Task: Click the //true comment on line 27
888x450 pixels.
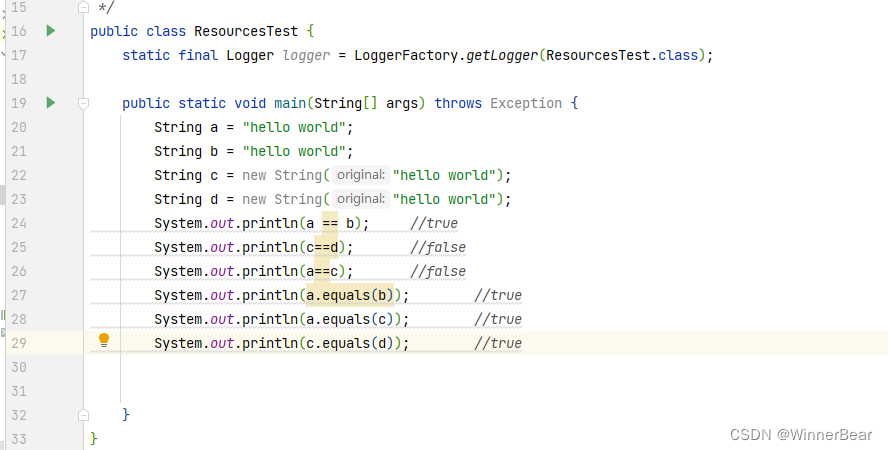Action: pos(498,295)
